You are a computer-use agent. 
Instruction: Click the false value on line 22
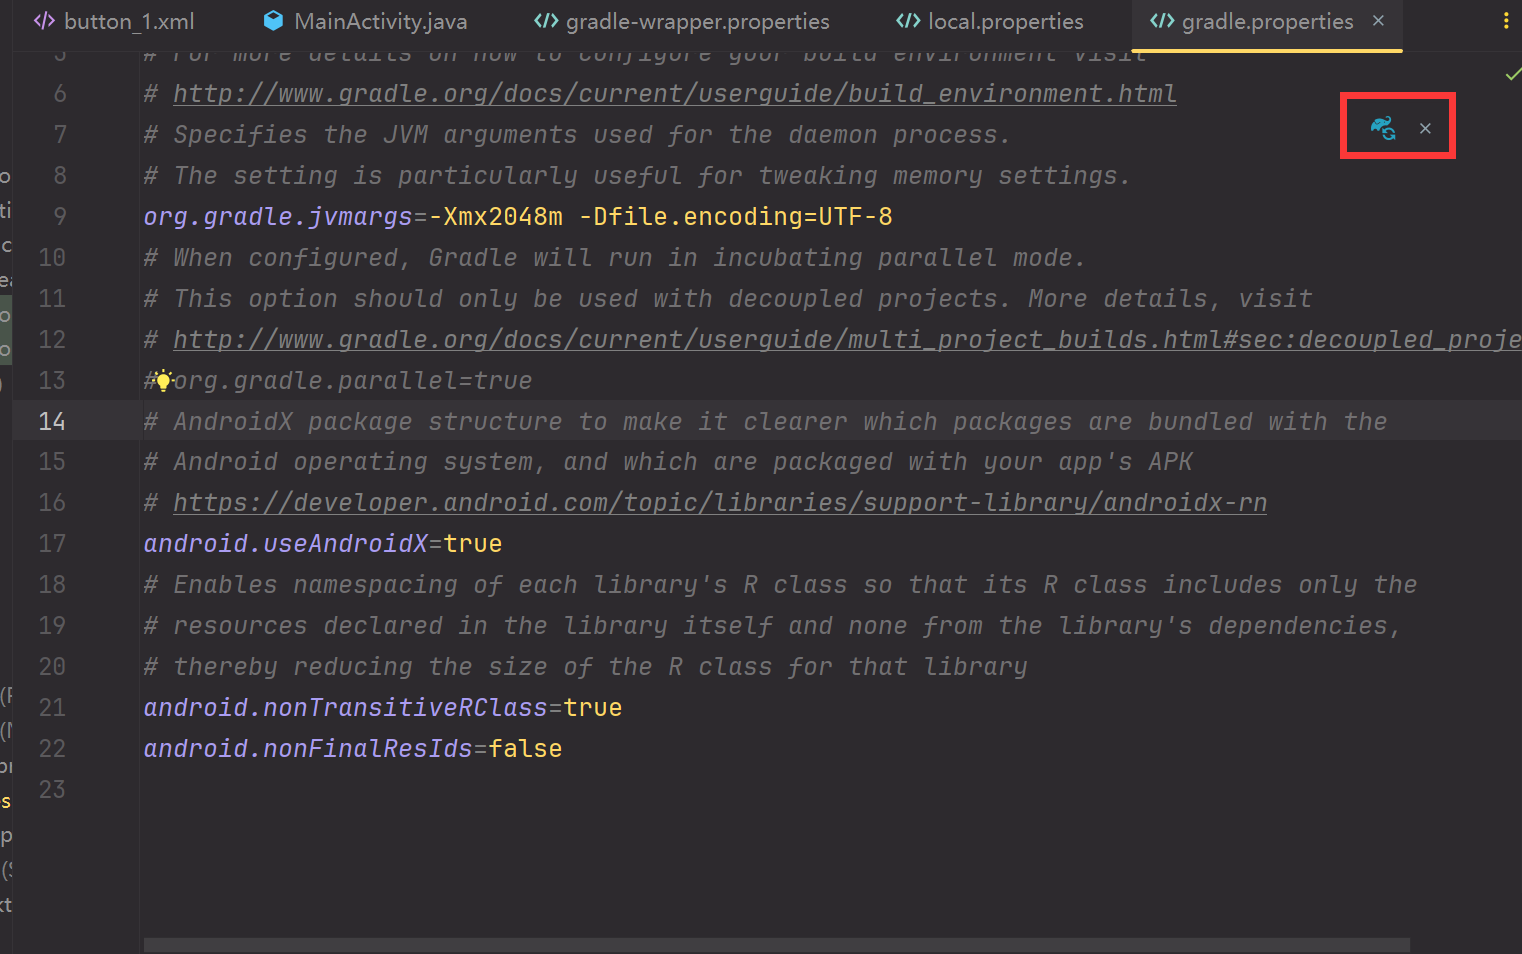click(x=525, y=749)
